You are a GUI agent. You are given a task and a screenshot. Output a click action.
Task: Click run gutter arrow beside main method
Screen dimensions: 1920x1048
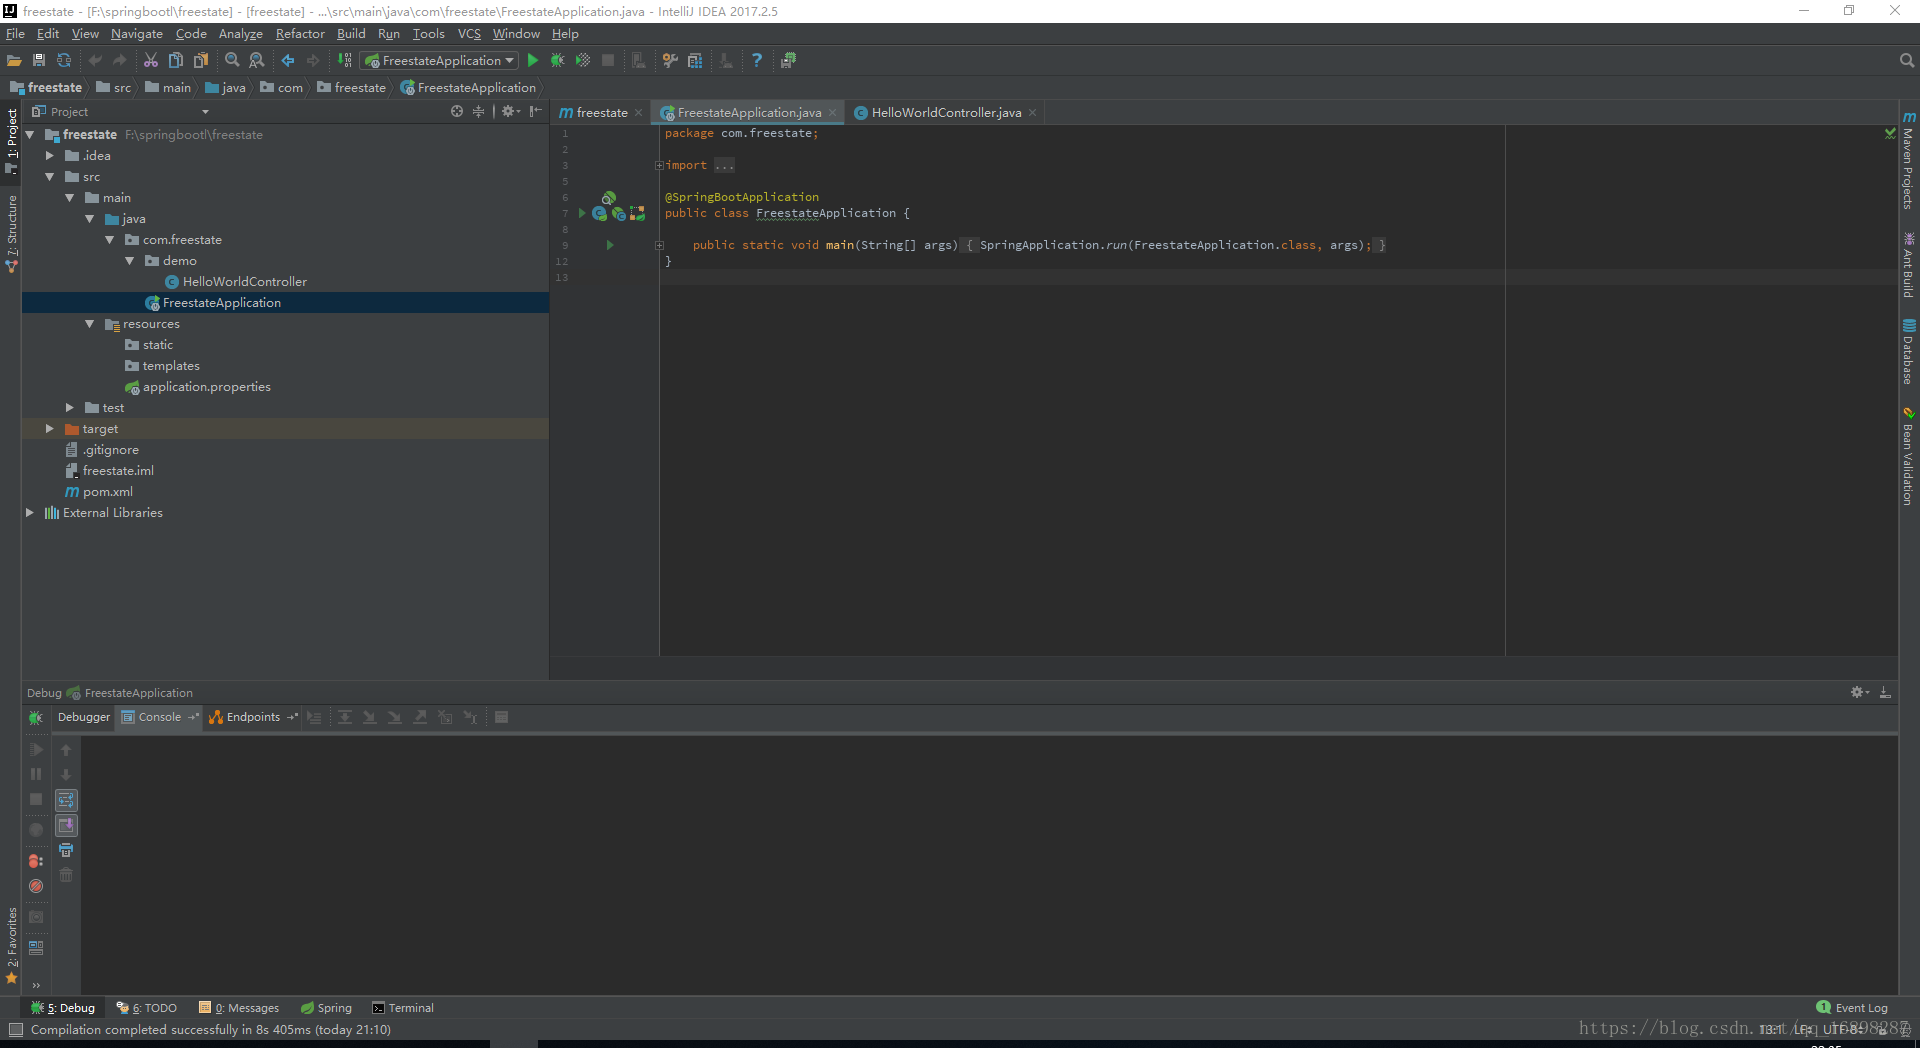609,245
